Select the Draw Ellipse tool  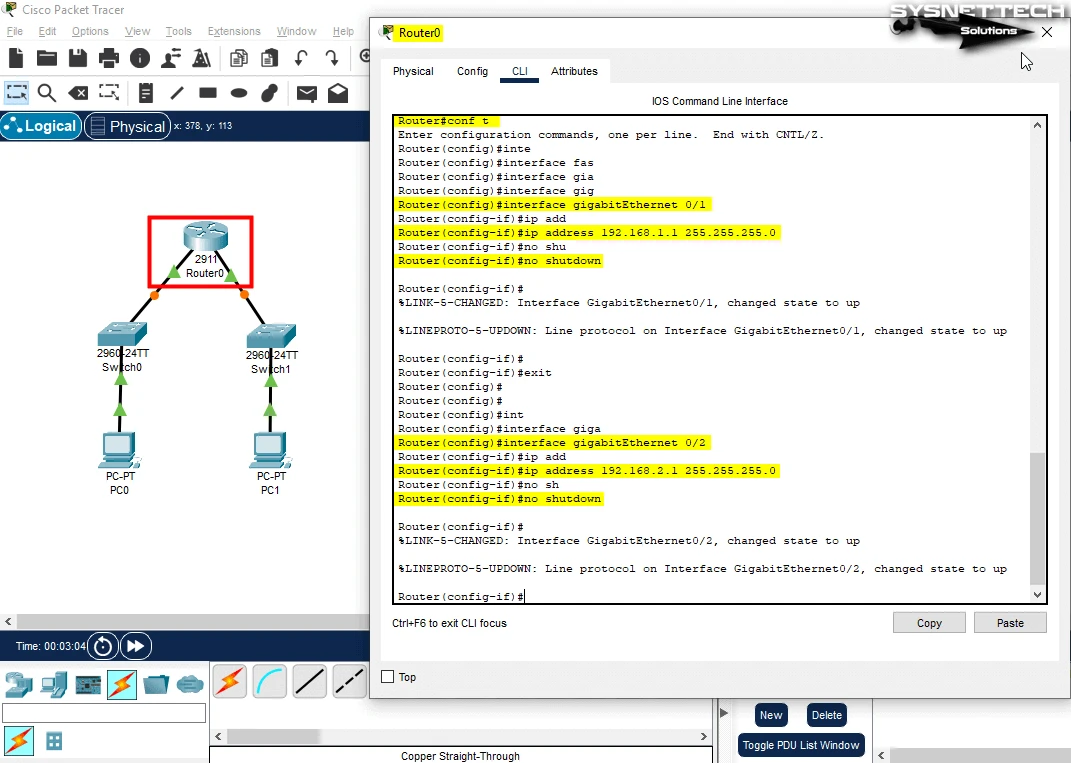[x=239, y=93]
